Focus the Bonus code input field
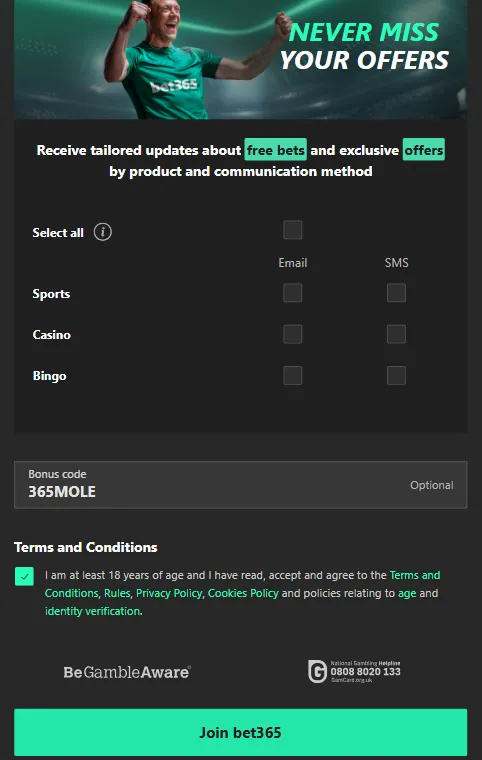 [x=241, y=485]
